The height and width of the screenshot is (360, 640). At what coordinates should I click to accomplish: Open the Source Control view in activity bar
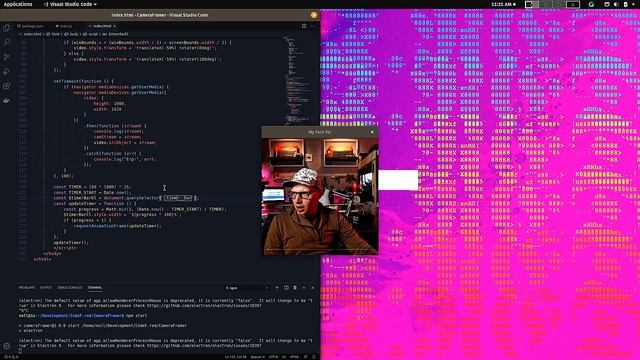(x=7, y=57)
